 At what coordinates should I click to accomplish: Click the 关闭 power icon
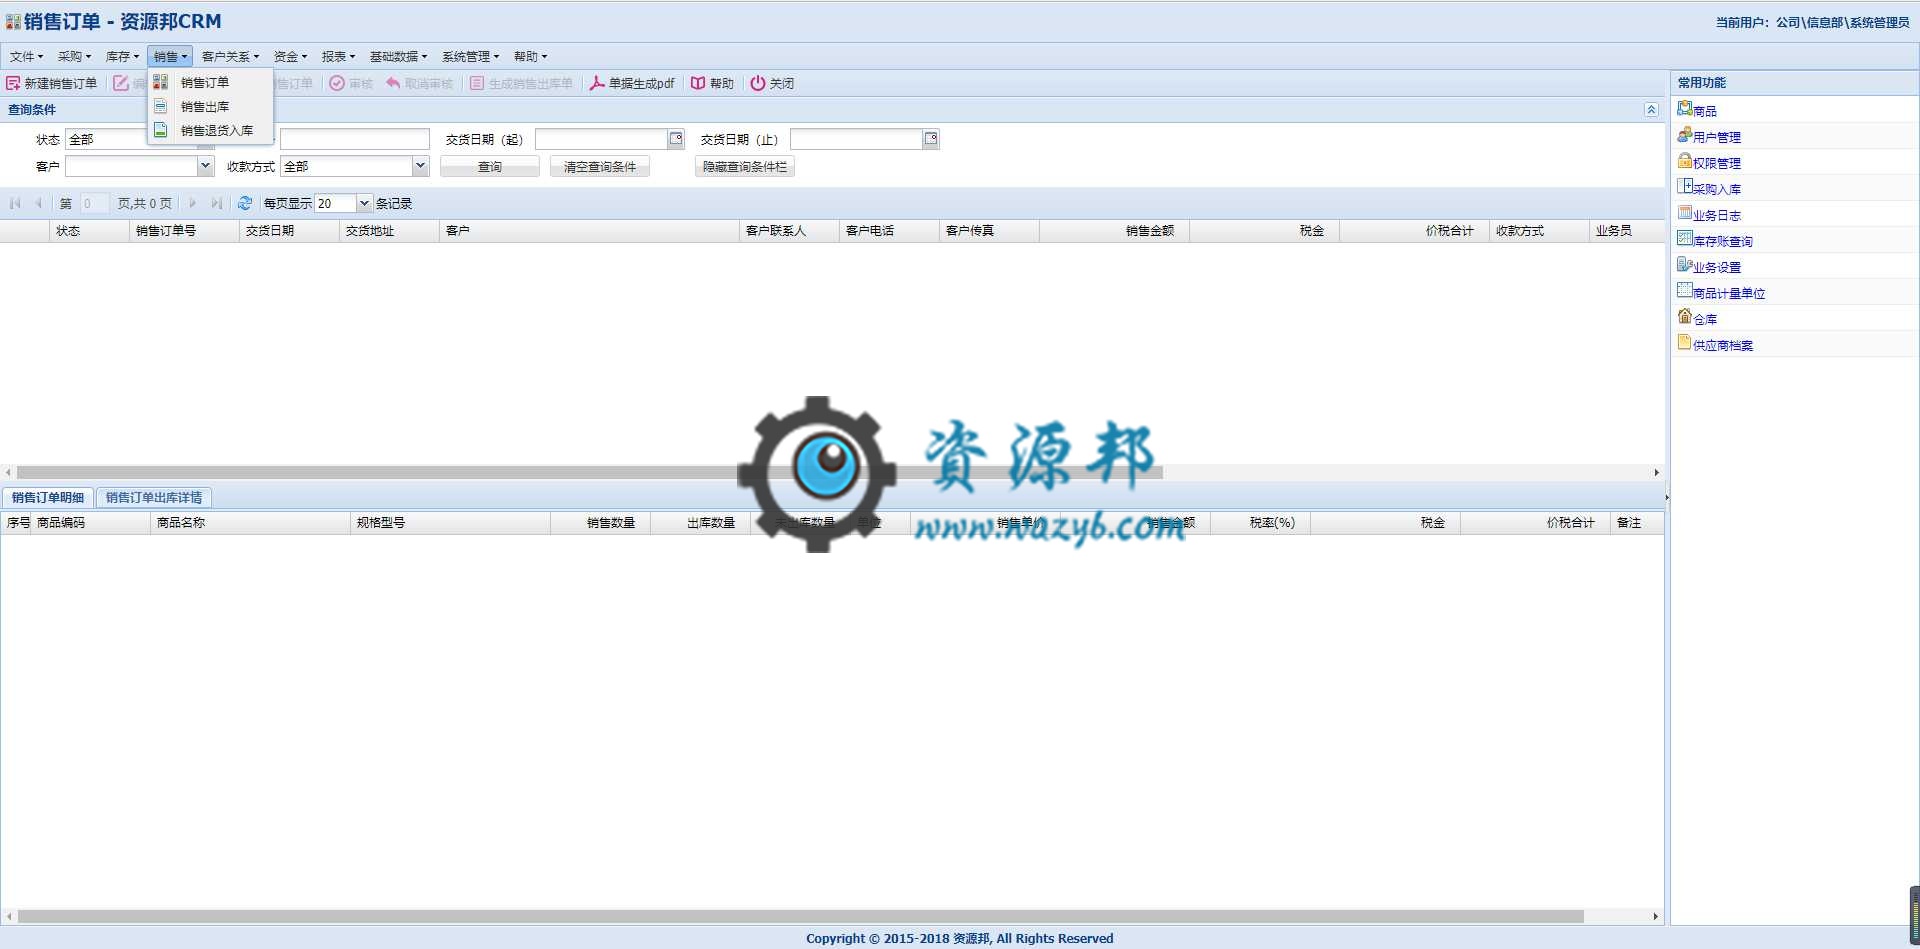pyautogui.click(x=758, y=83)
